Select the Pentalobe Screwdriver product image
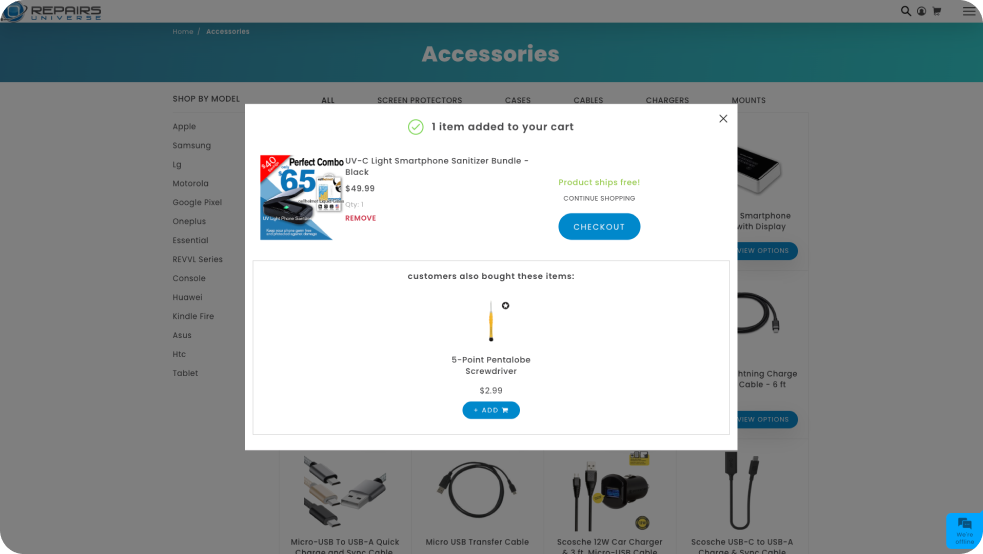 491,321
